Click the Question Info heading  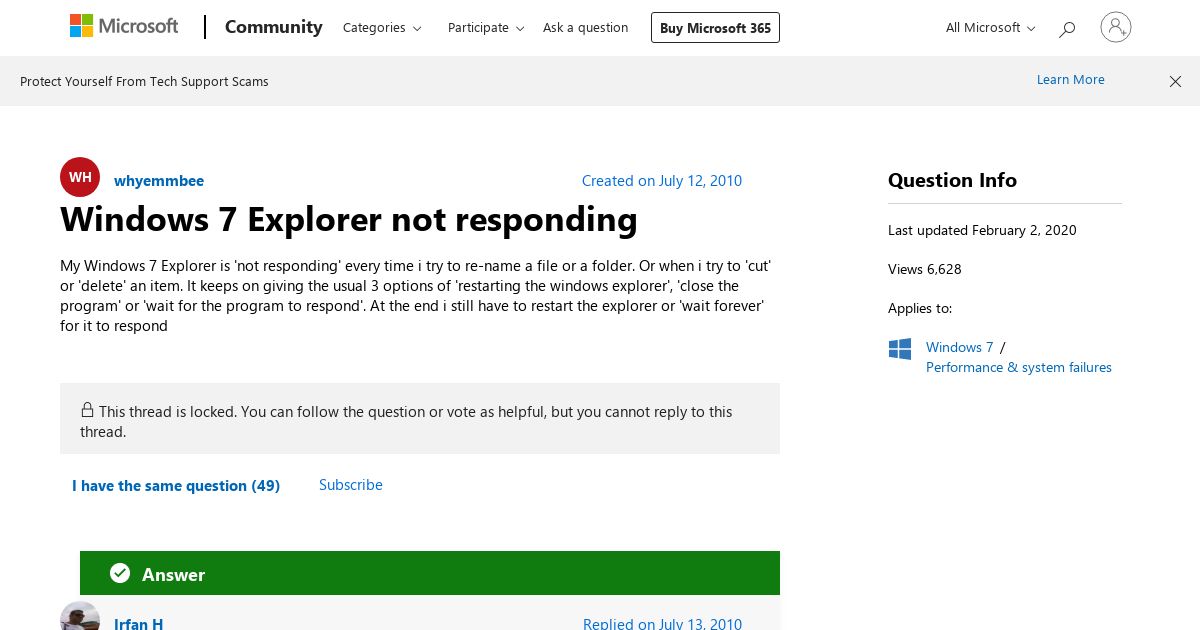click(952, 180)
